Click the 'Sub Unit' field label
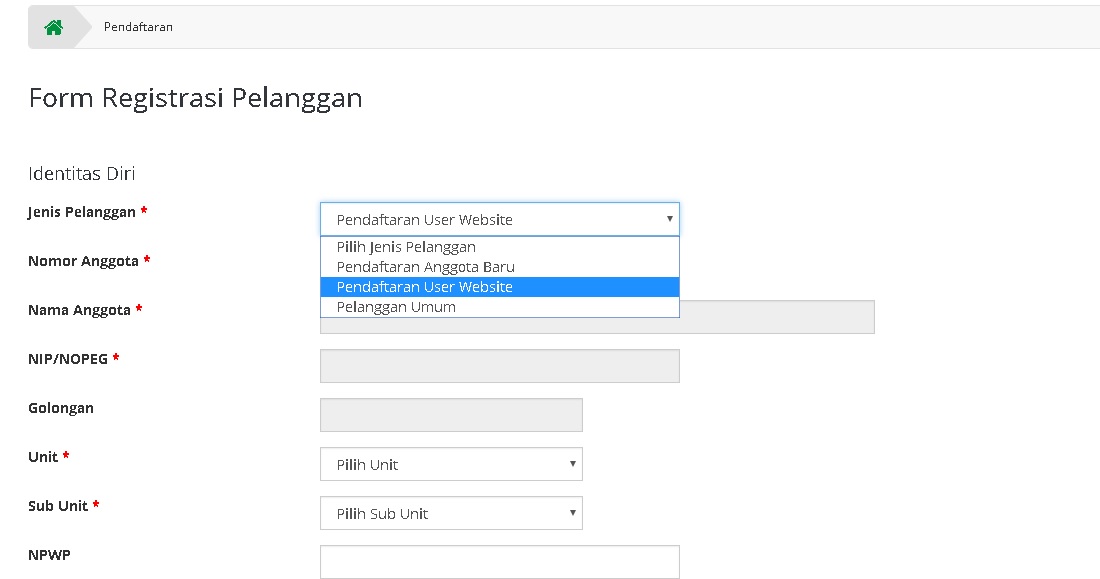The height and width of the screenshot is (579, 1100). [58, 506]
